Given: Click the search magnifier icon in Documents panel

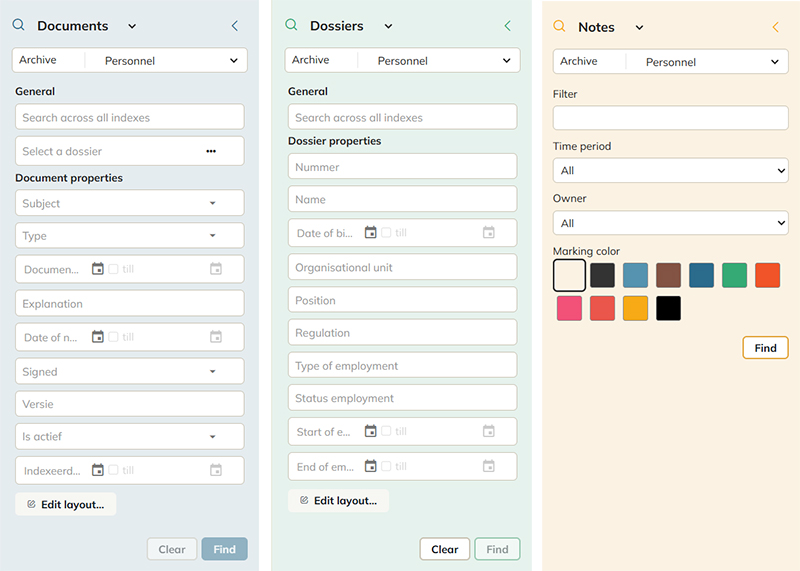Looking at the screenshot, I should [x=18, y=24].
